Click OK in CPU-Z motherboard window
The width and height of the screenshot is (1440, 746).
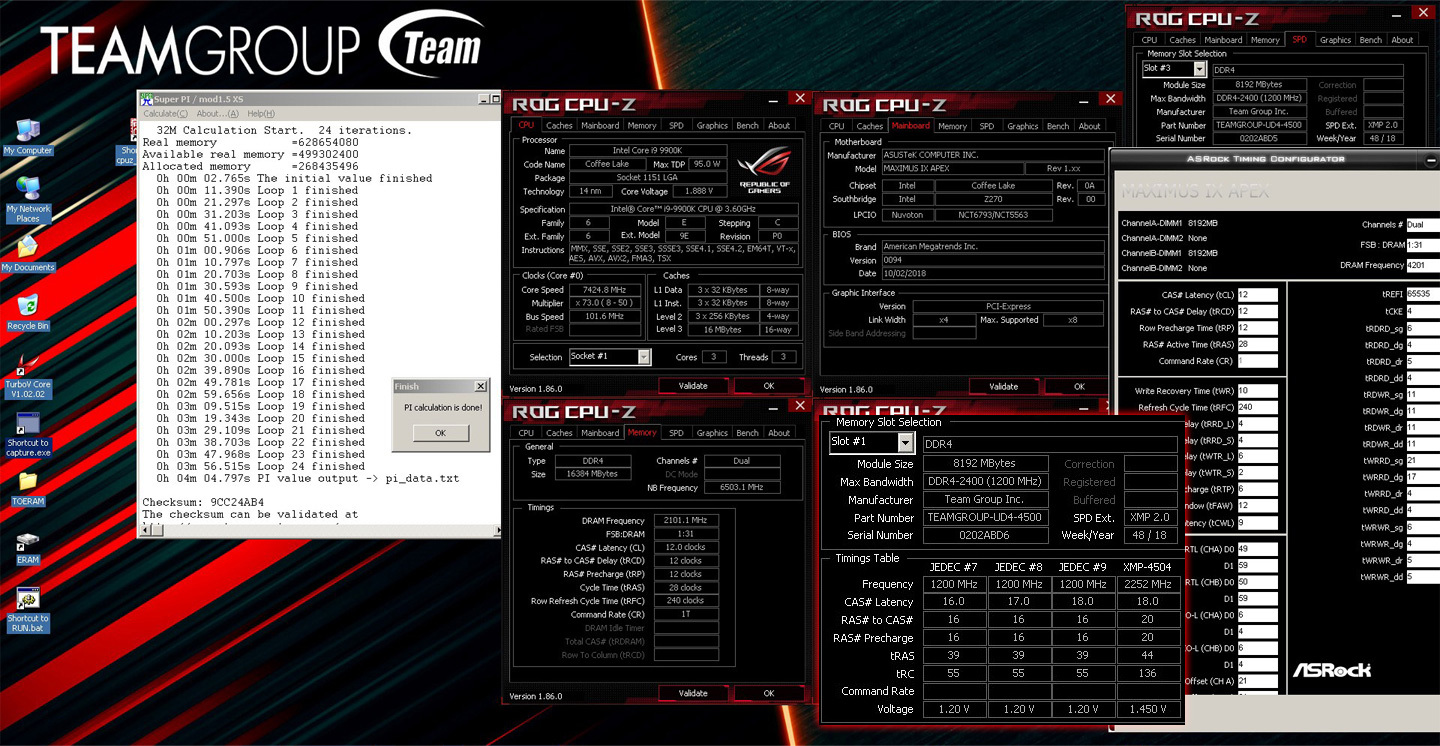1079,387
